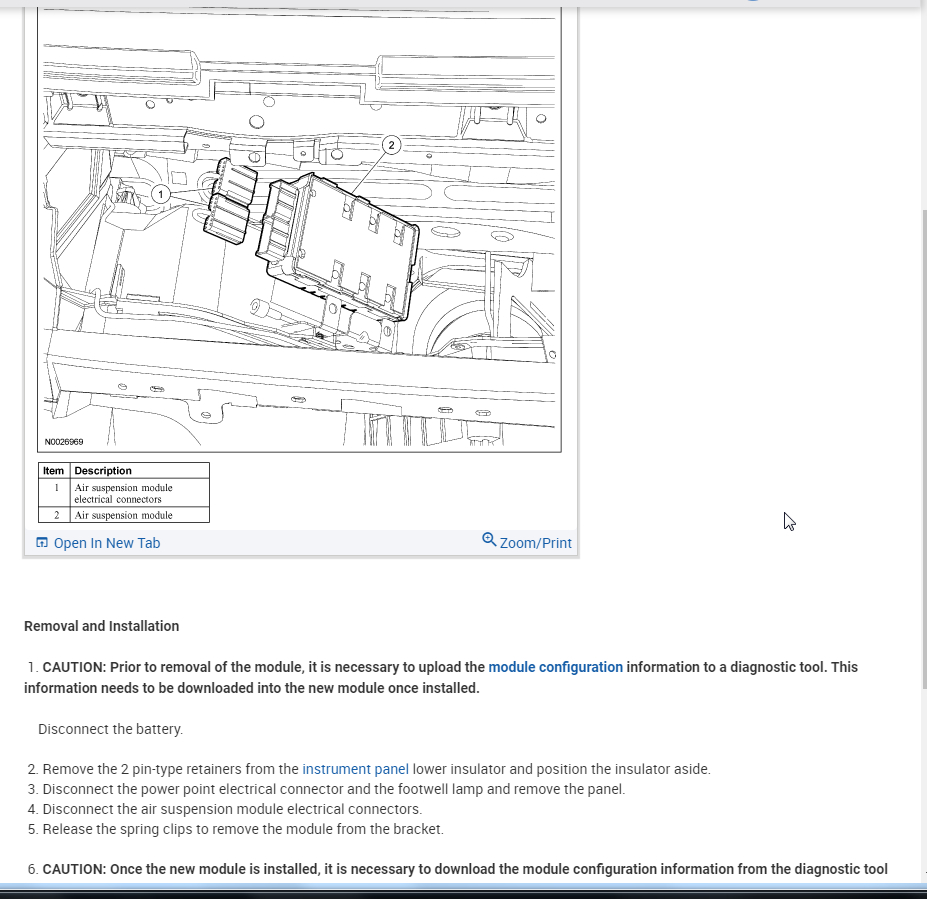Click the Zoom/Print magnifier icon

click(489, 540)
